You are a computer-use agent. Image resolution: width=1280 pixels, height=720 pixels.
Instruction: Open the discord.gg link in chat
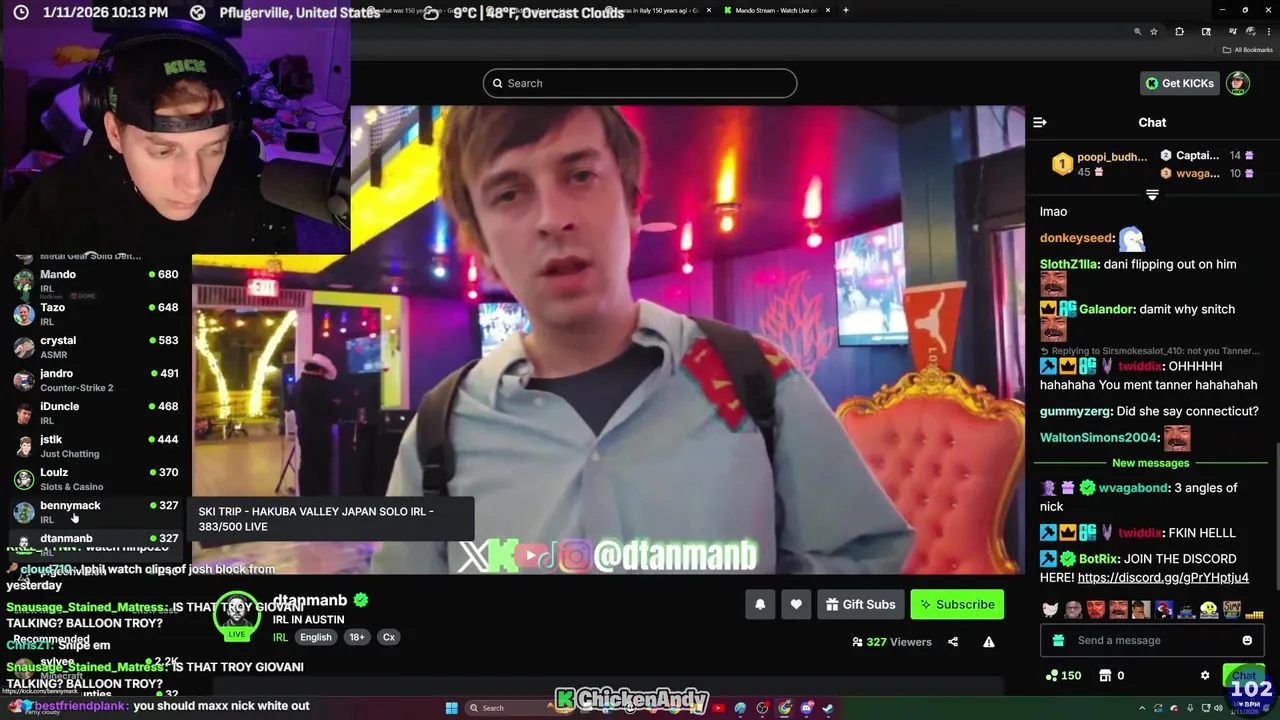pyautogui.click(x=1163, y=577)
